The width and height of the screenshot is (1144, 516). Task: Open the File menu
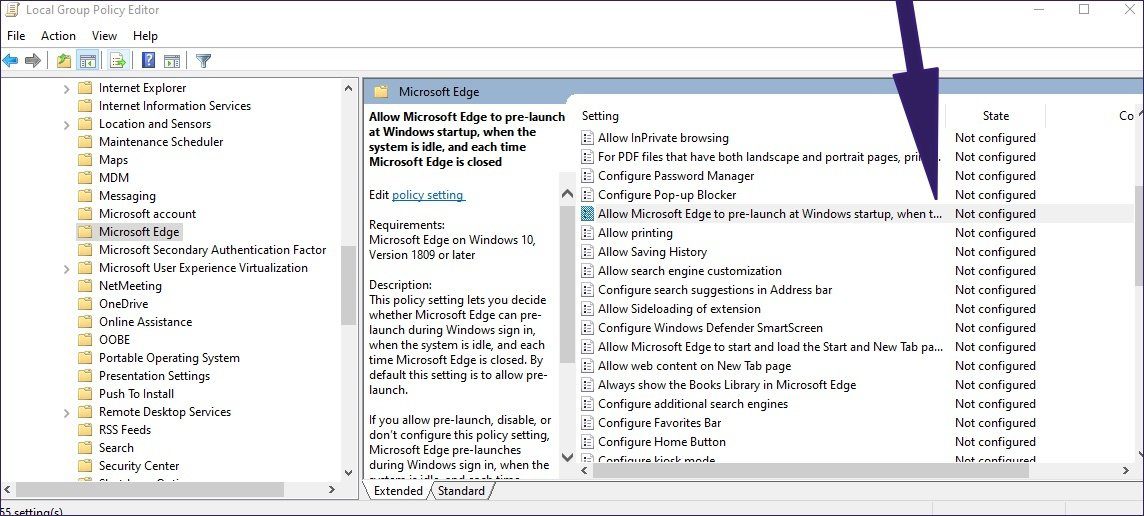tap(16, 36)
